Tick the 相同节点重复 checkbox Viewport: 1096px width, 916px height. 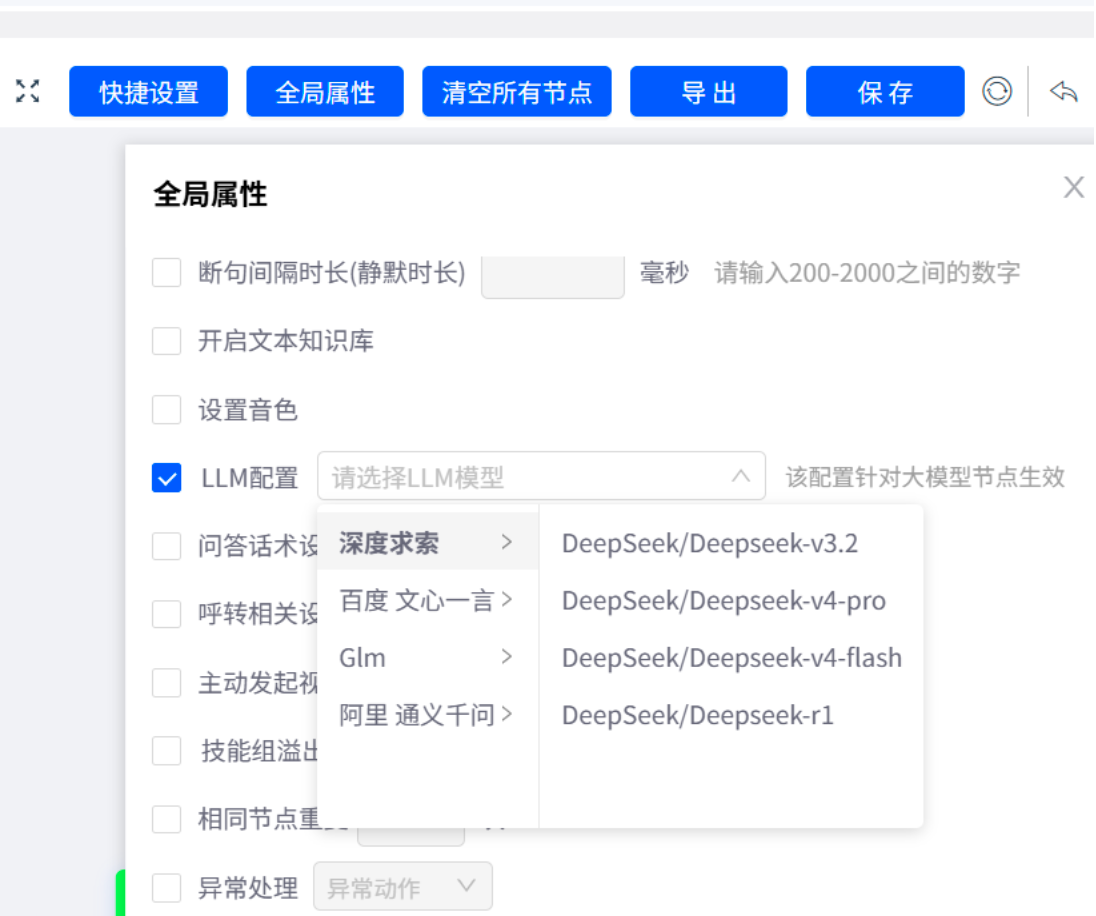tap(166, 819)
